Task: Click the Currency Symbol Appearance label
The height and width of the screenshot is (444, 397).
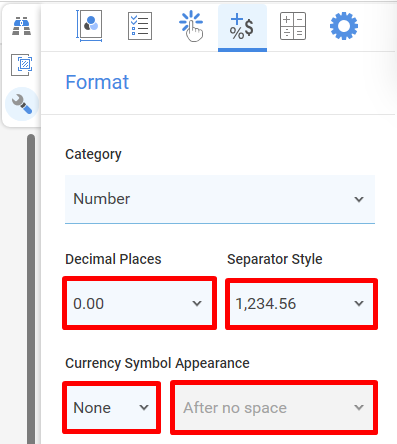Action: pyautogui.click(x=157, y=363)
